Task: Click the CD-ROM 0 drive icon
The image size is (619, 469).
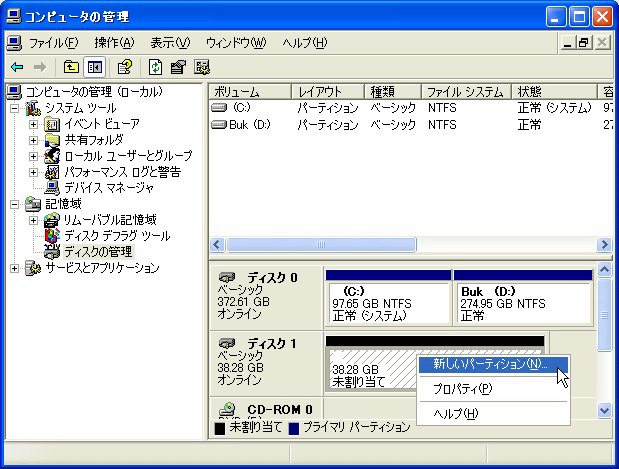Action: tap(227, 409)
